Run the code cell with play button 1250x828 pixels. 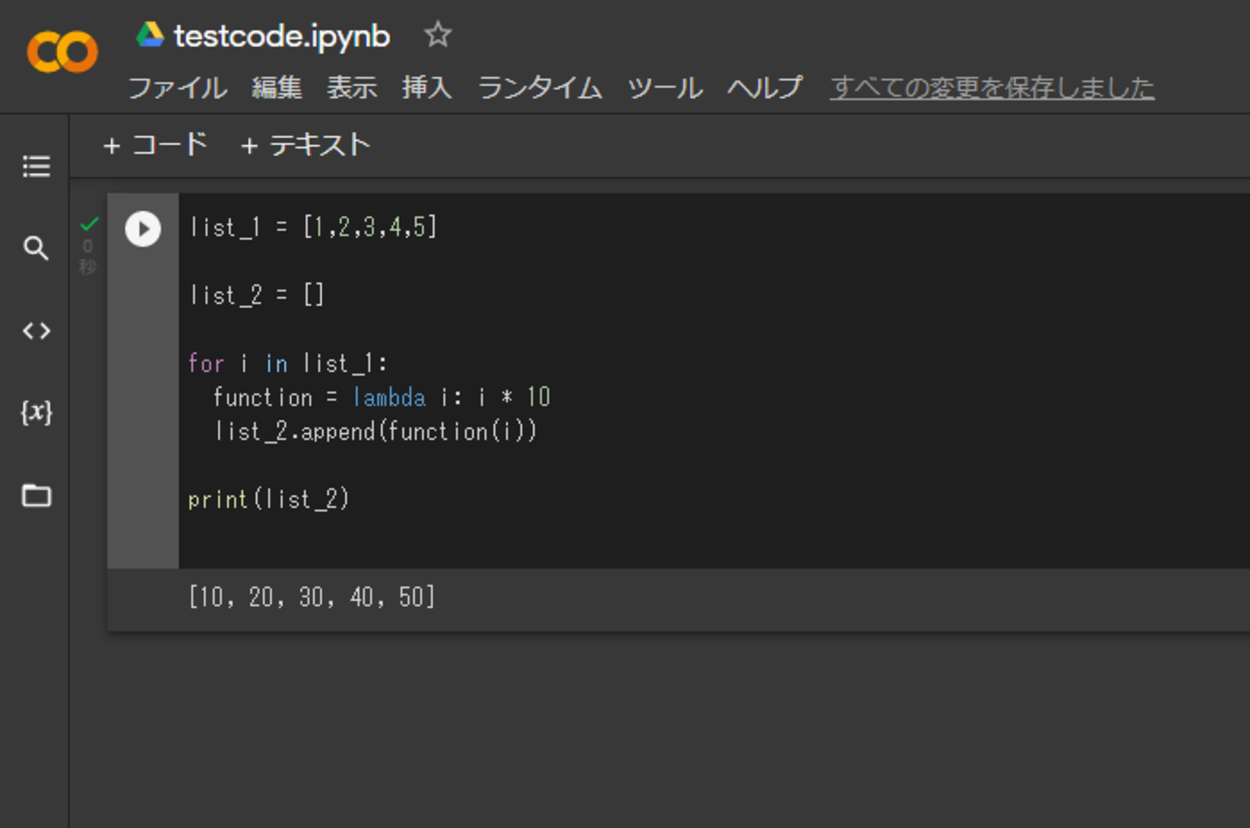pyautogui.click(x=143, y=229)
